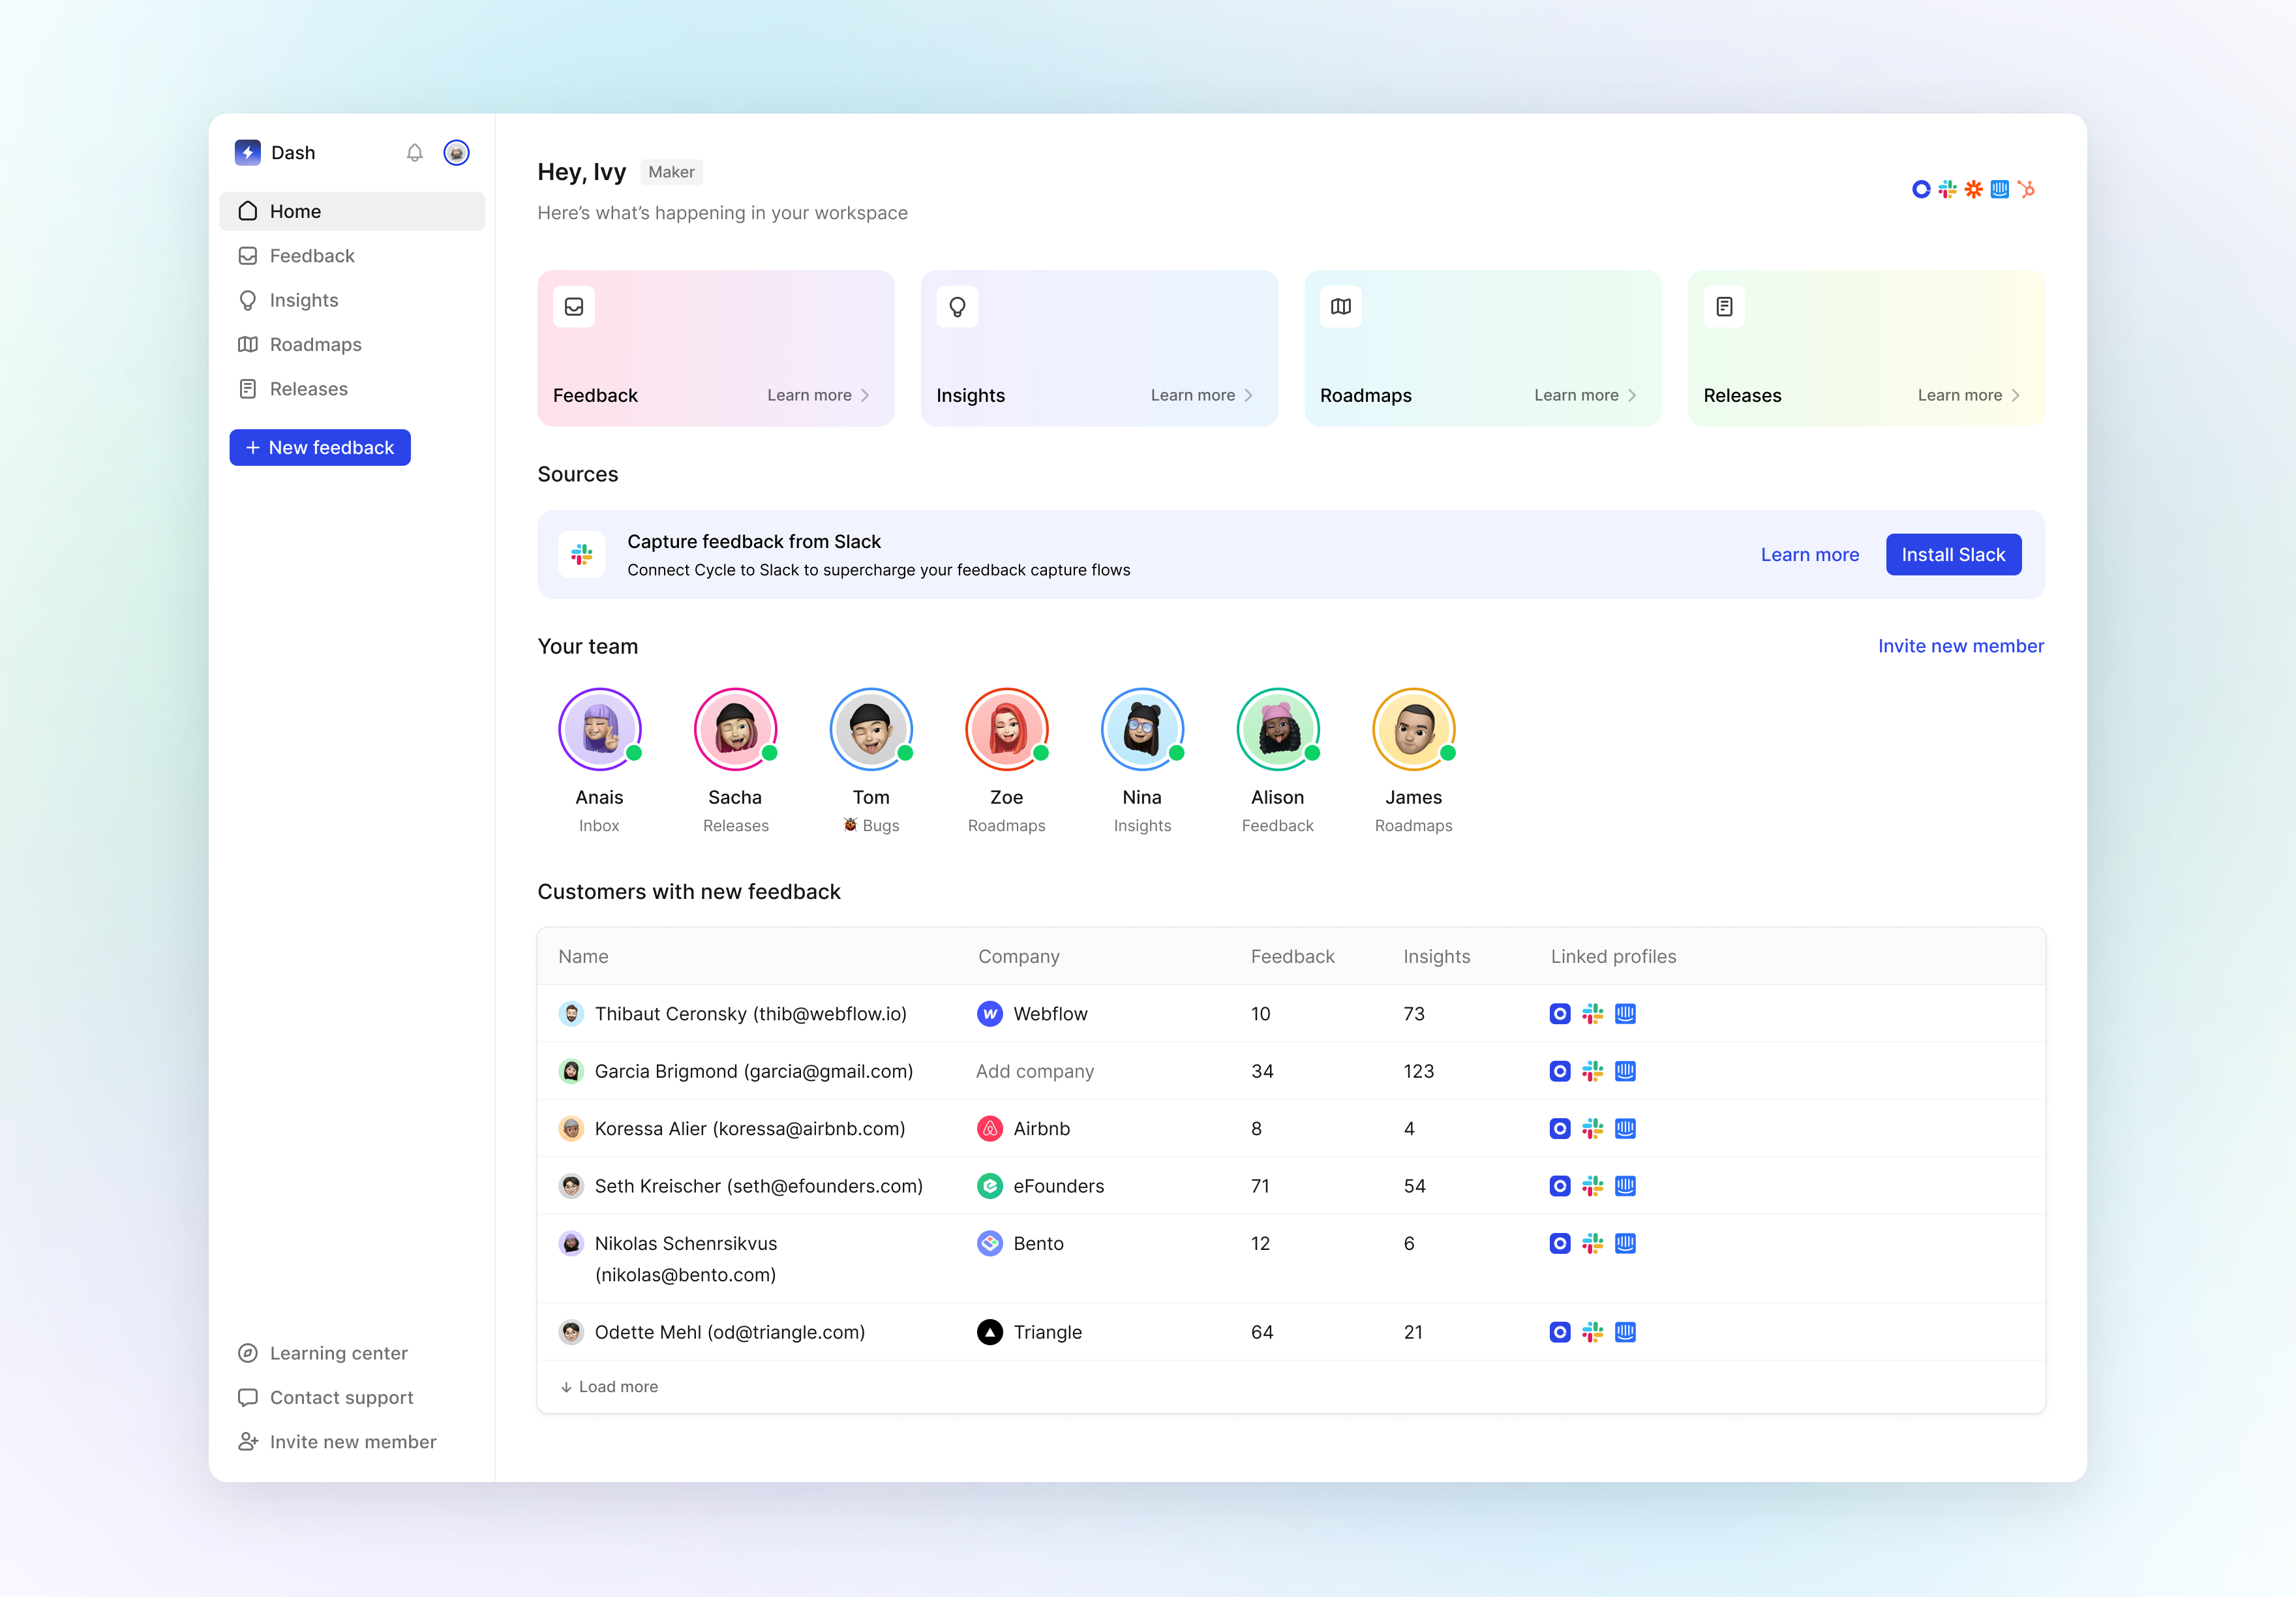This screenshot has height=1597, width=2296.
Task: Select team member Tom avatar
Action: point(870,729)
